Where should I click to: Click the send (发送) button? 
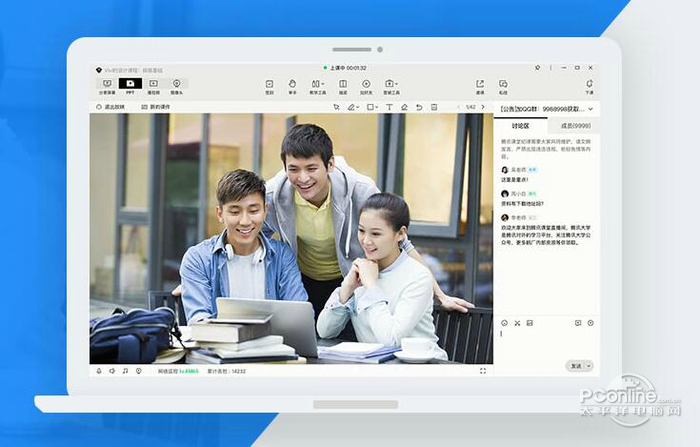(576, 366)
